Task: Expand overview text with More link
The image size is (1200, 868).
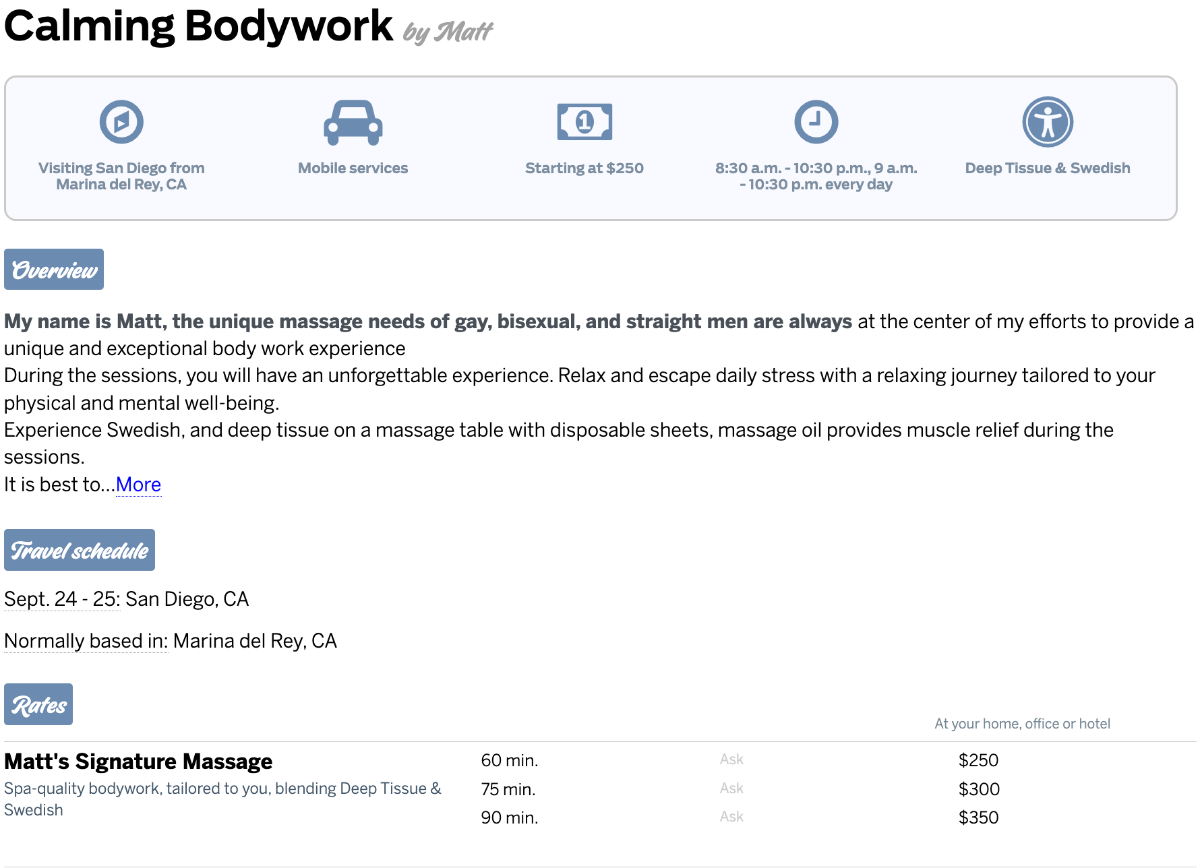Action: click(138, 485)
